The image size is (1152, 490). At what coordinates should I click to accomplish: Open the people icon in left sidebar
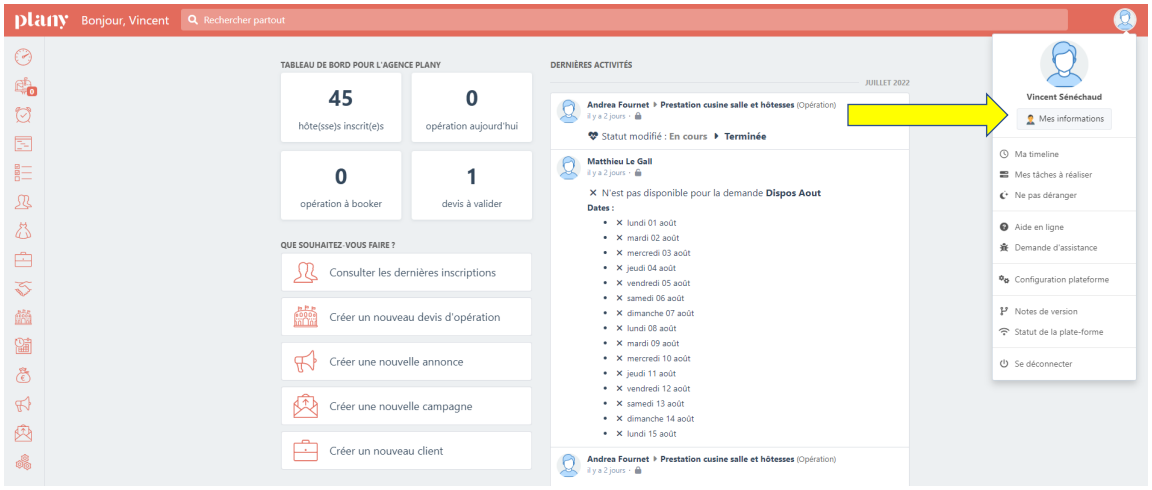coord(23,202)
